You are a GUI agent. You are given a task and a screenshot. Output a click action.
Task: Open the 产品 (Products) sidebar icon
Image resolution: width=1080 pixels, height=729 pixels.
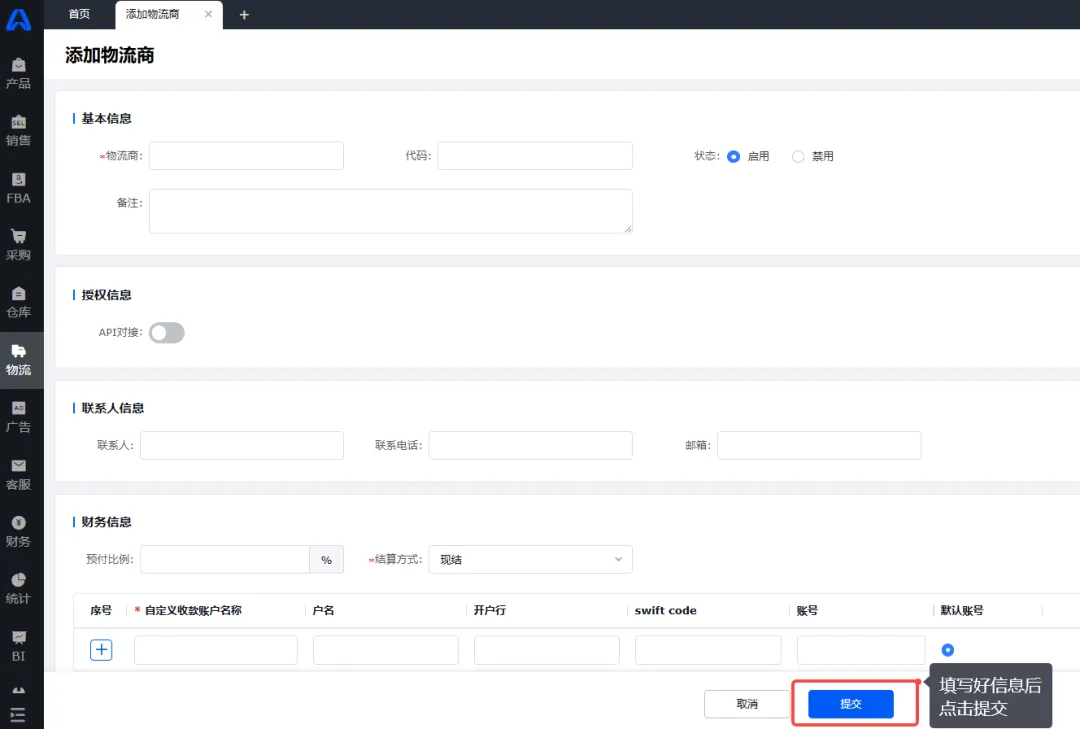coord(18,66)
